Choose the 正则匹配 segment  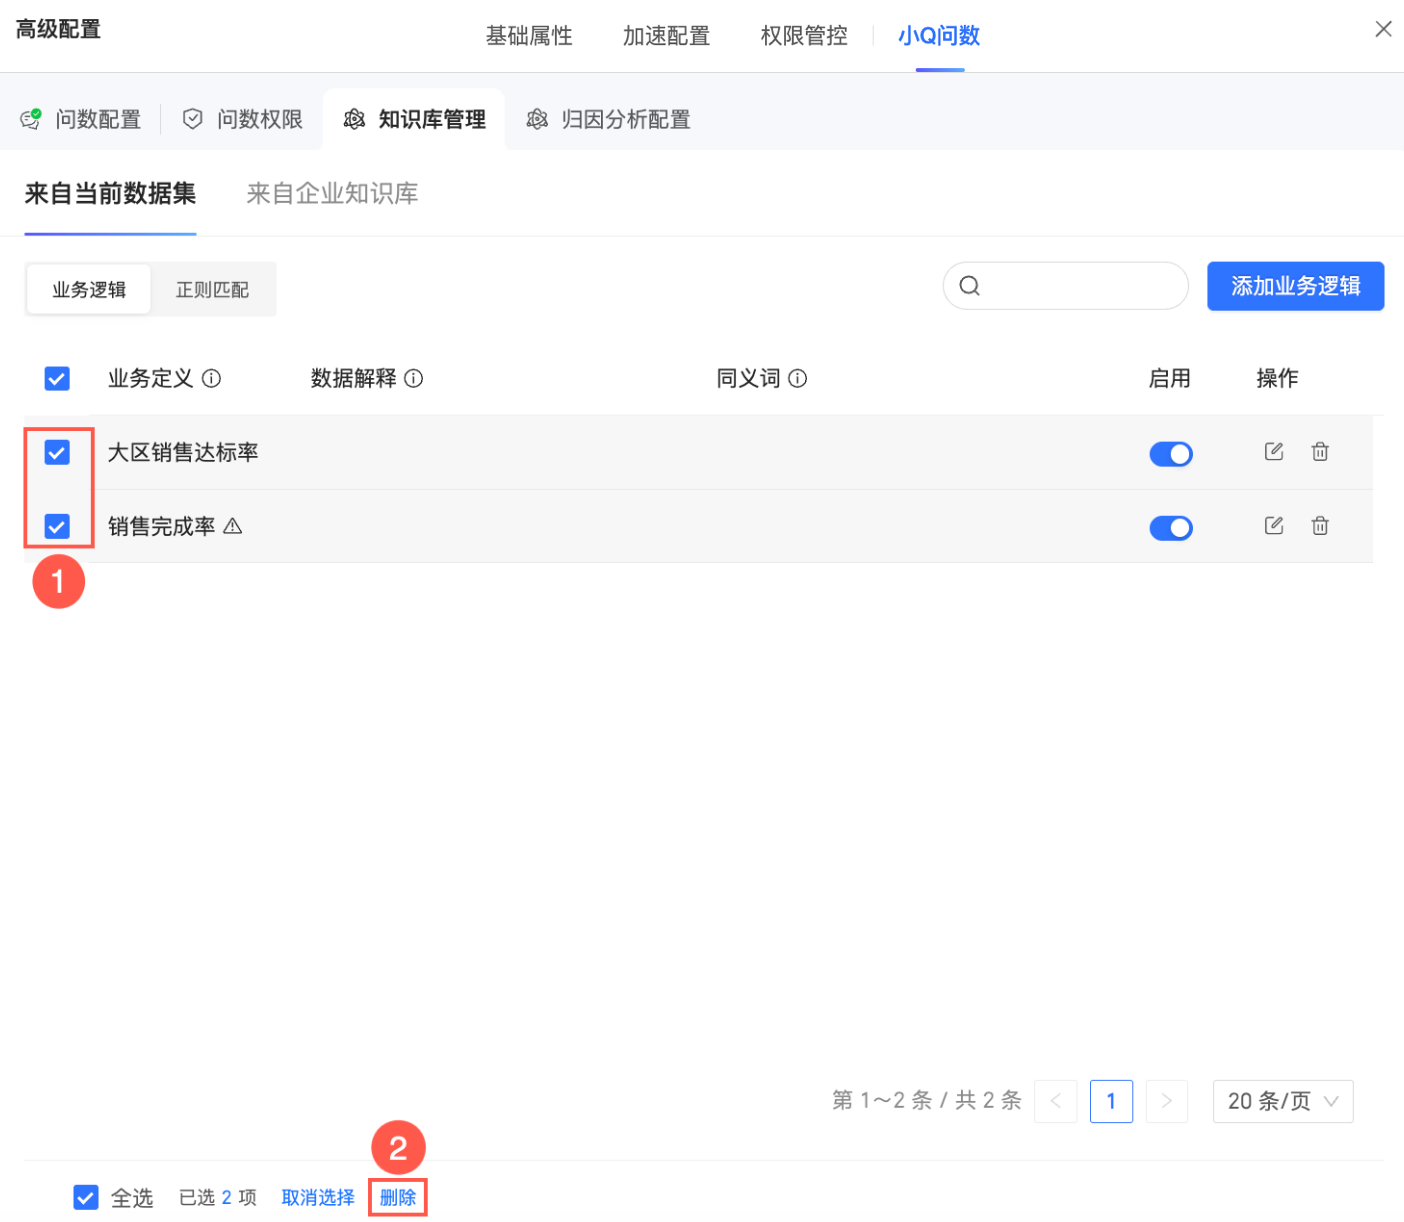coord(212,290)
